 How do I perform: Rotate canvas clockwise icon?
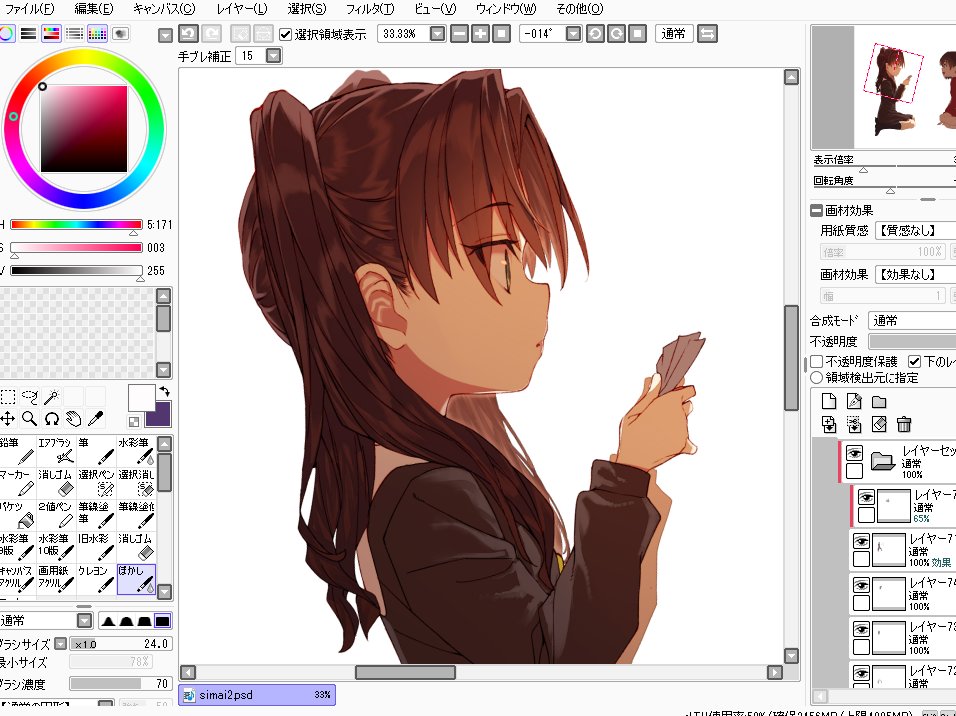[x=616, y=34]
